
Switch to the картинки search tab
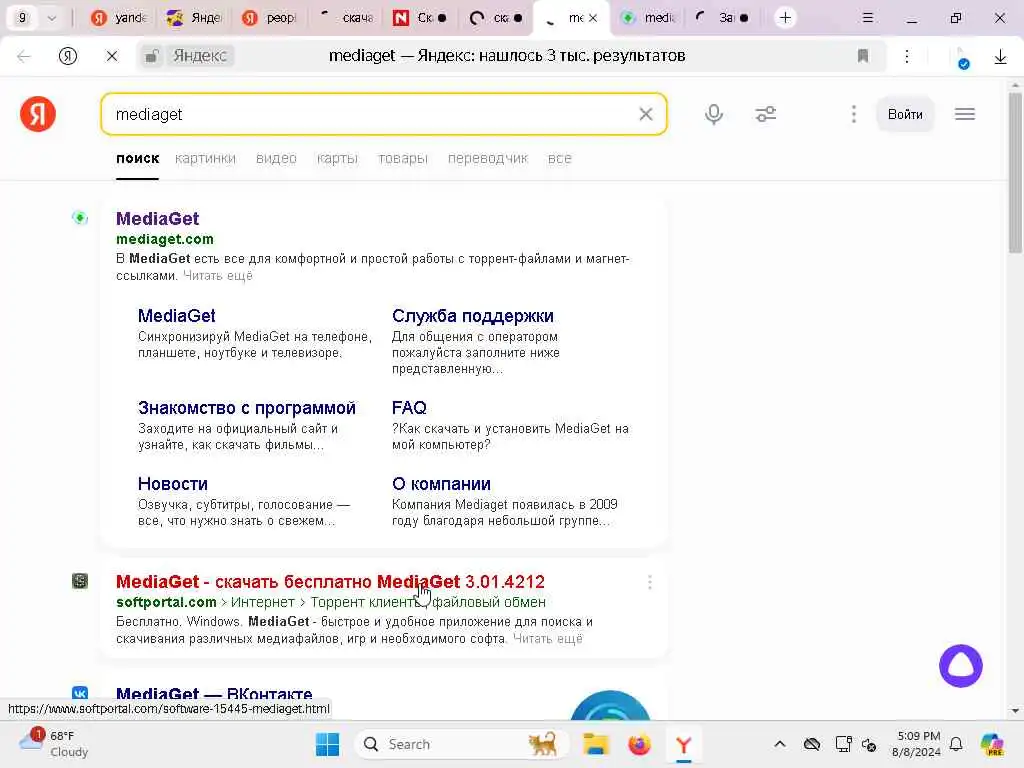click(x=205, y=158)
